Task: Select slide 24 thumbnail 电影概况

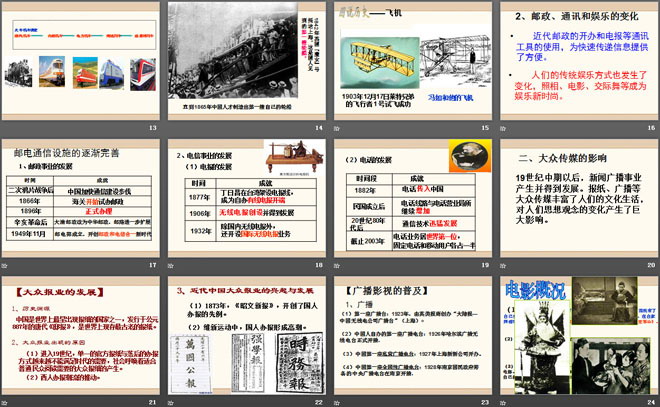Action: point(579,335)
